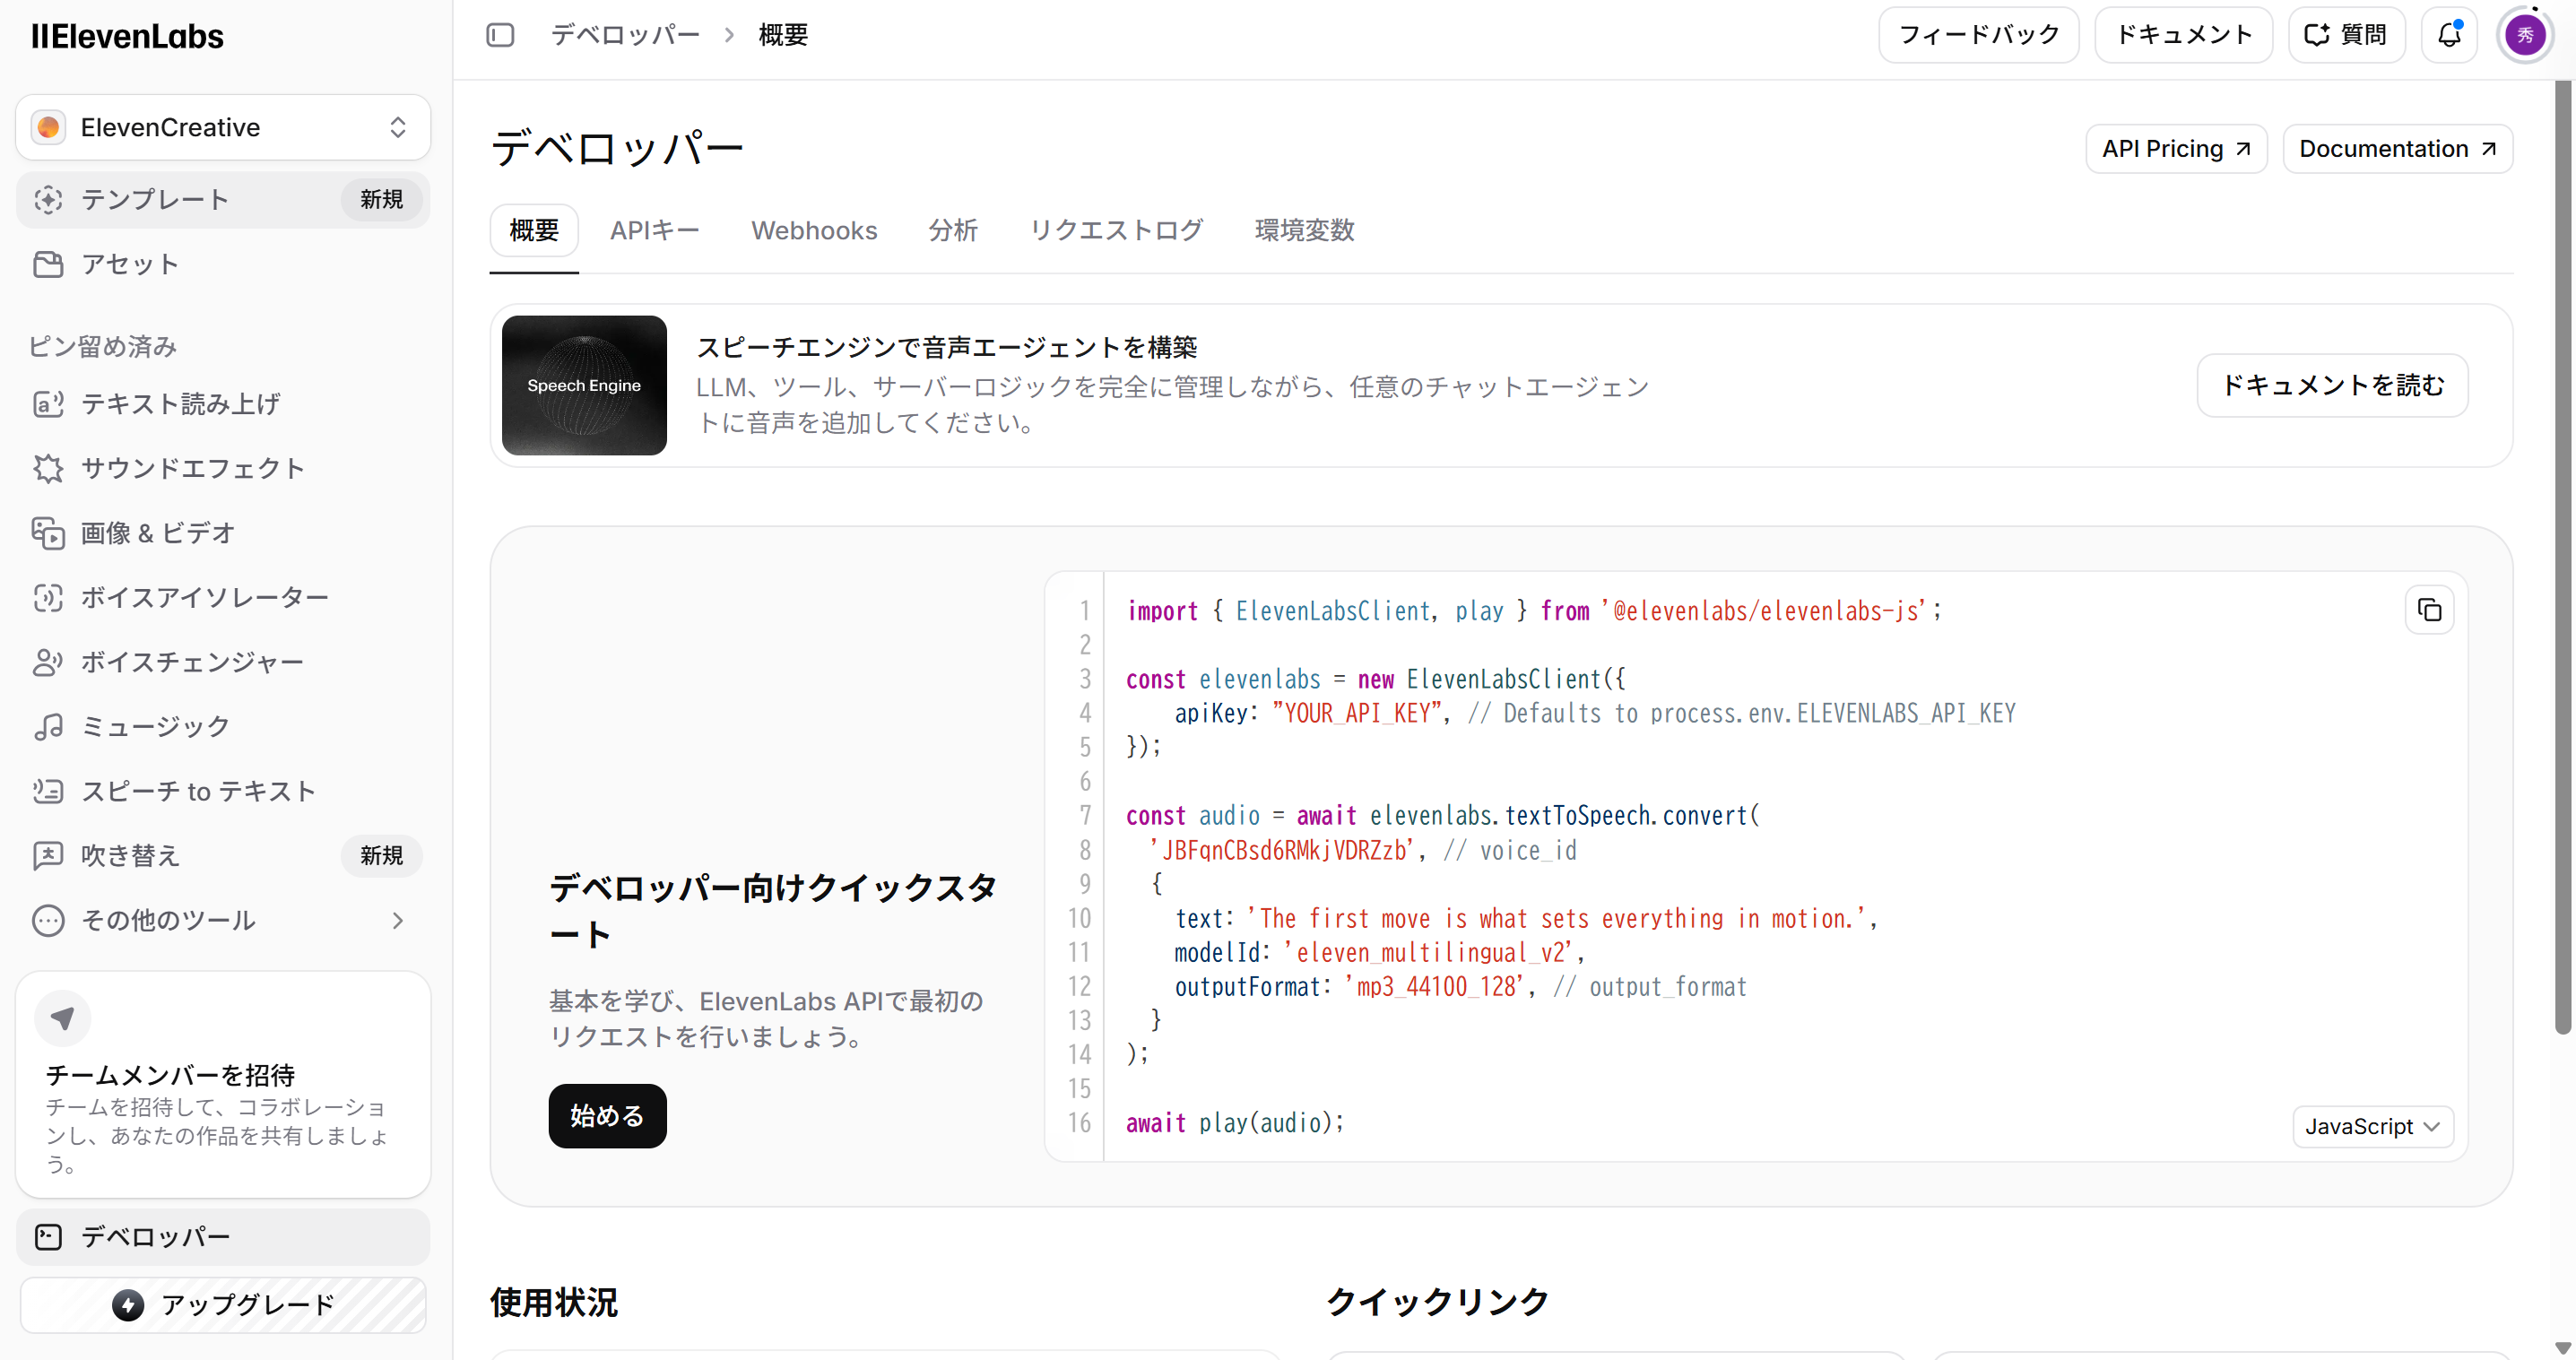
Task: Click the 始める button
Action: 607,1116
